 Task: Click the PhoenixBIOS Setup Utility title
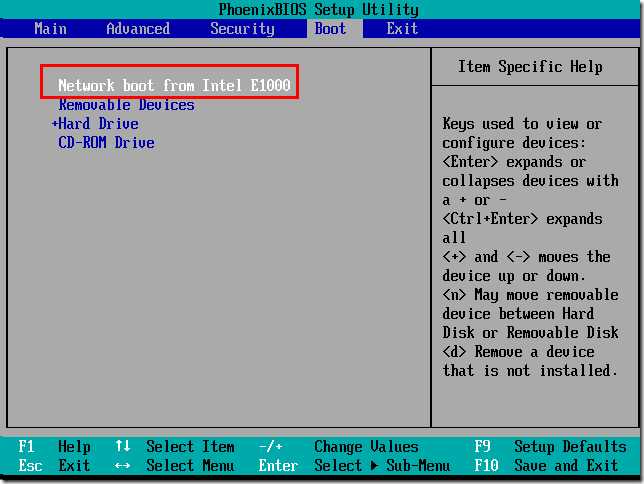(319, 9)
